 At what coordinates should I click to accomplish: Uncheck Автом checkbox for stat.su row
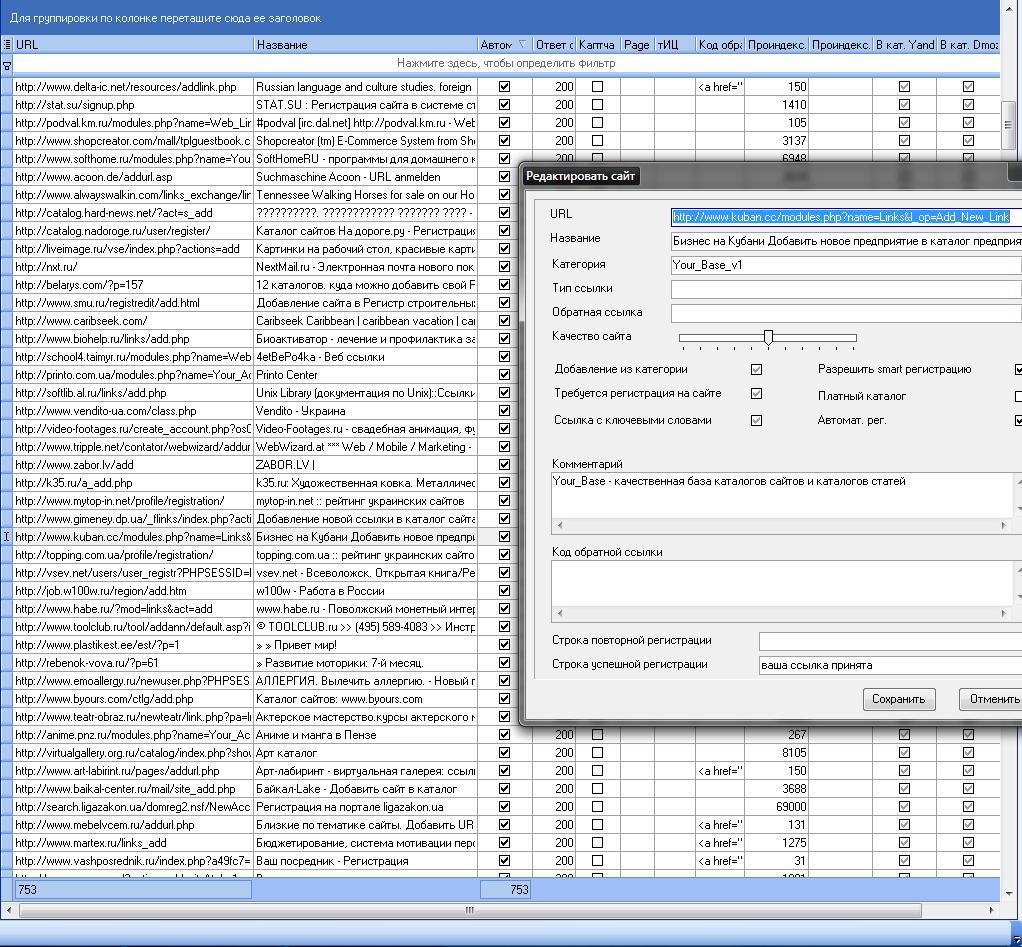504,105
